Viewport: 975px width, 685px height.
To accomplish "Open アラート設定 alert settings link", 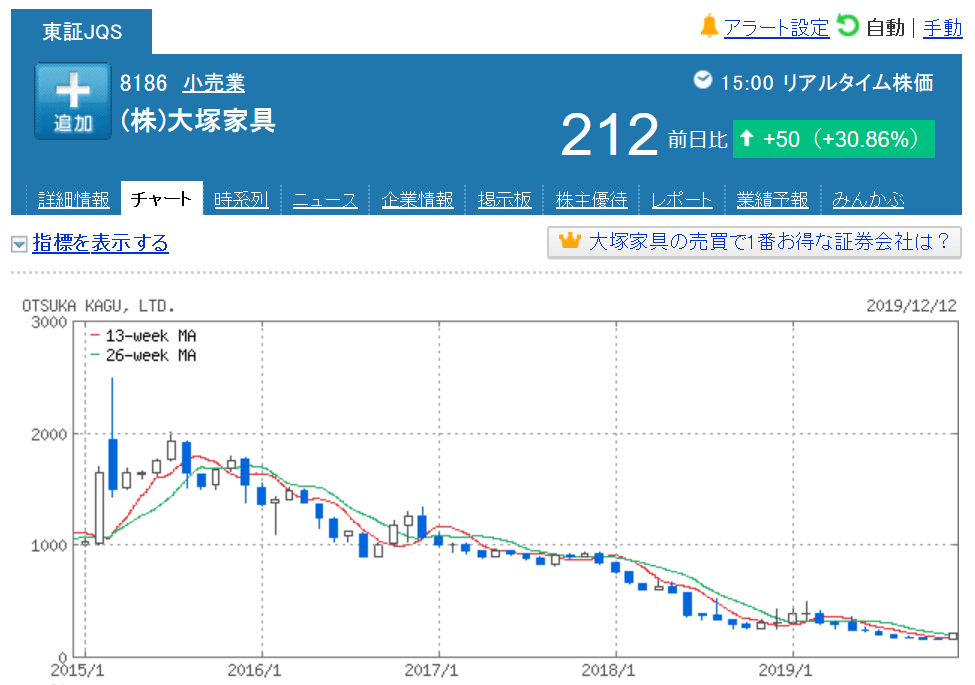I will pyautogui.click(x=777, y=28).
